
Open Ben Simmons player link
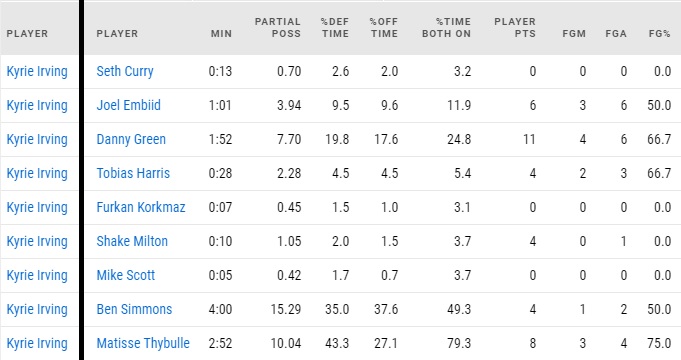pos(134,309)
